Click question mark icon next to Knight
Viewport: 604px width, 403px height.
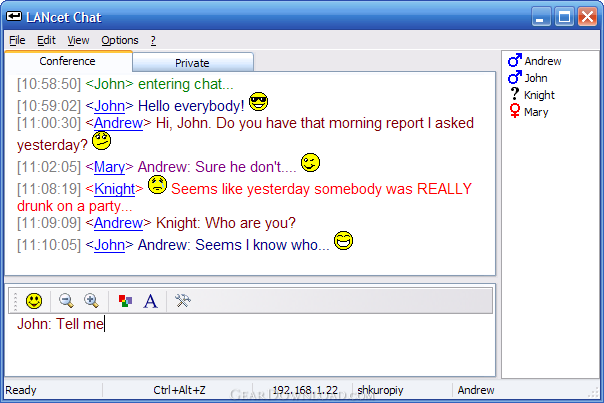[x=514, y=94]
